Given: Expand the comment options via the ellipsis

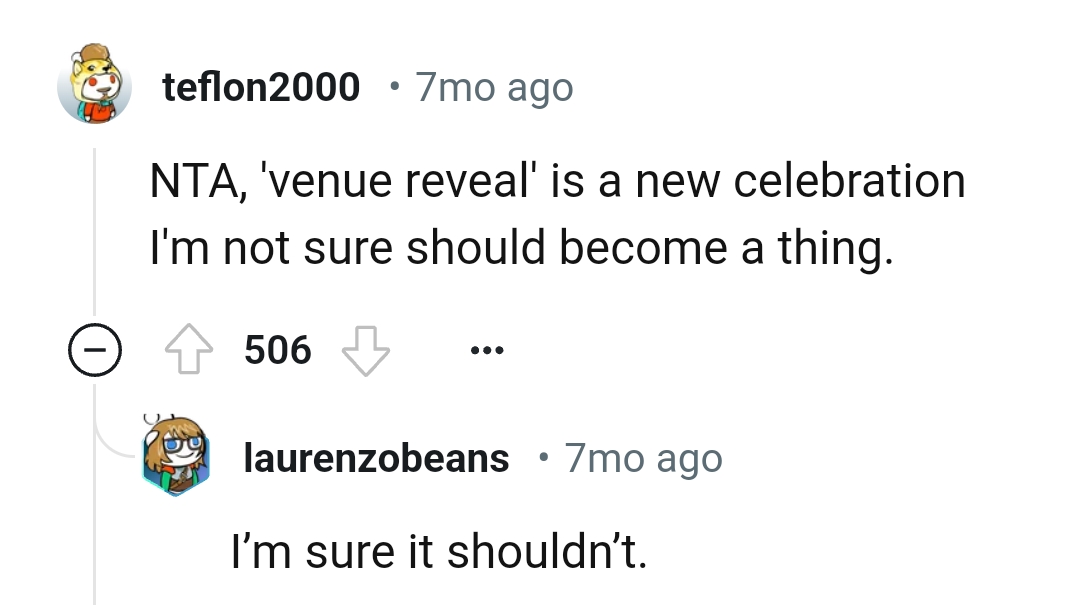Looking at the screenshot, I should (x=486, y=349).
